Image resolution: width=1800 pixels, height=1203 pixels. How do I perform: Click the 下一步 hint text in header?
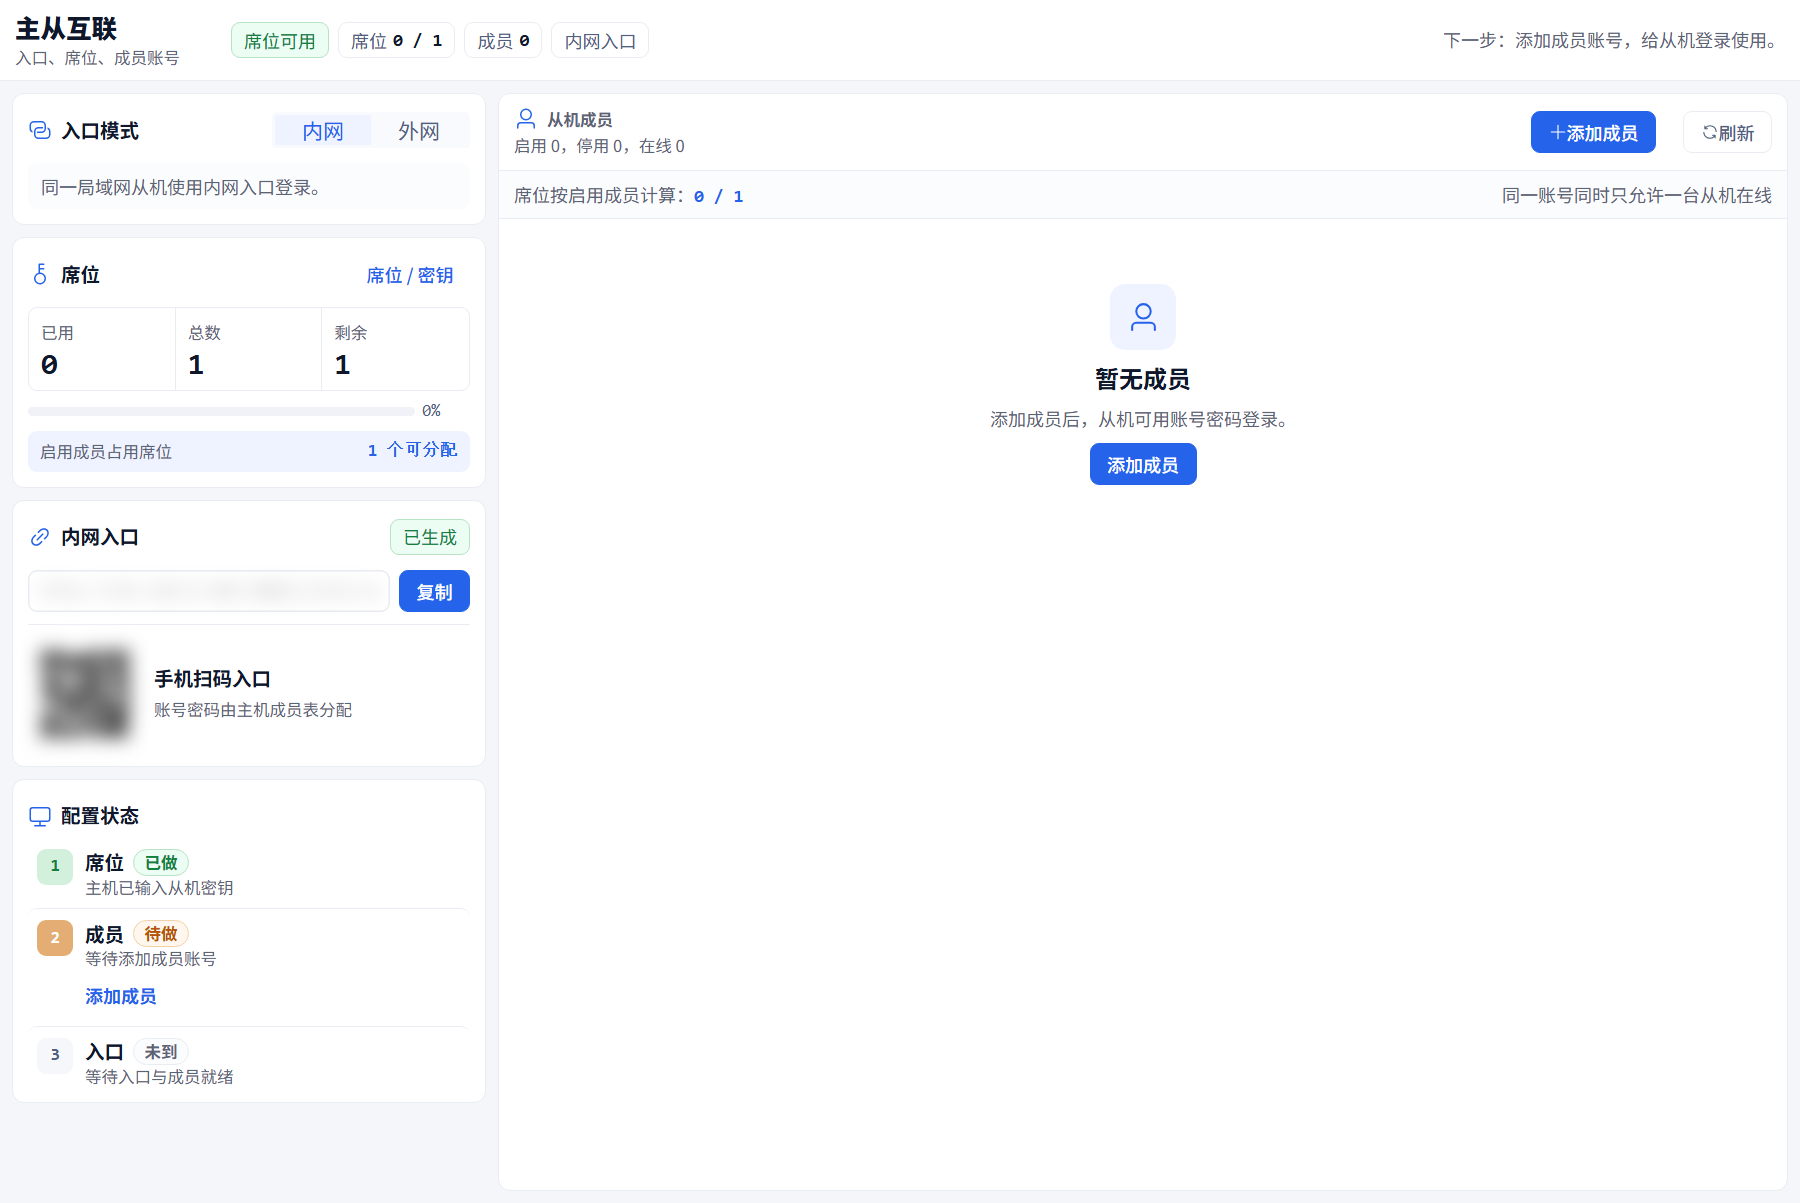[1613, 40]
